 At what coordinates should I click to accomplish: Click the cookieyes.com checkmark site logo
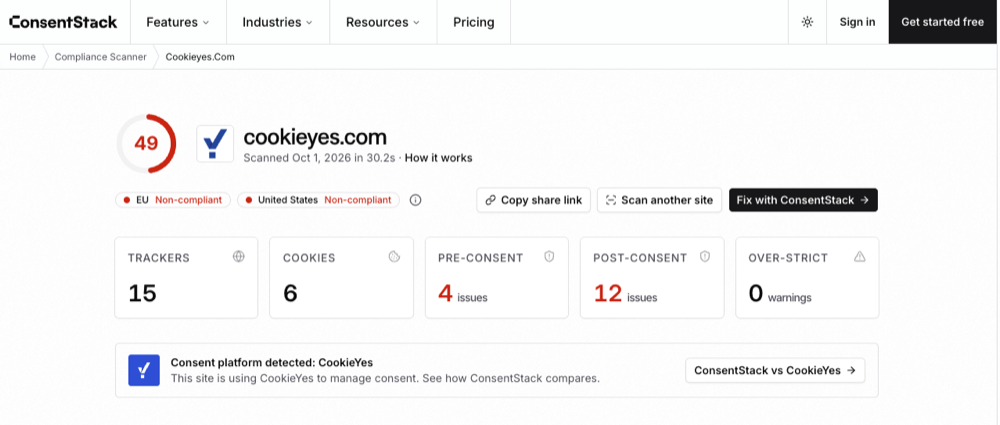pos(215,144)
